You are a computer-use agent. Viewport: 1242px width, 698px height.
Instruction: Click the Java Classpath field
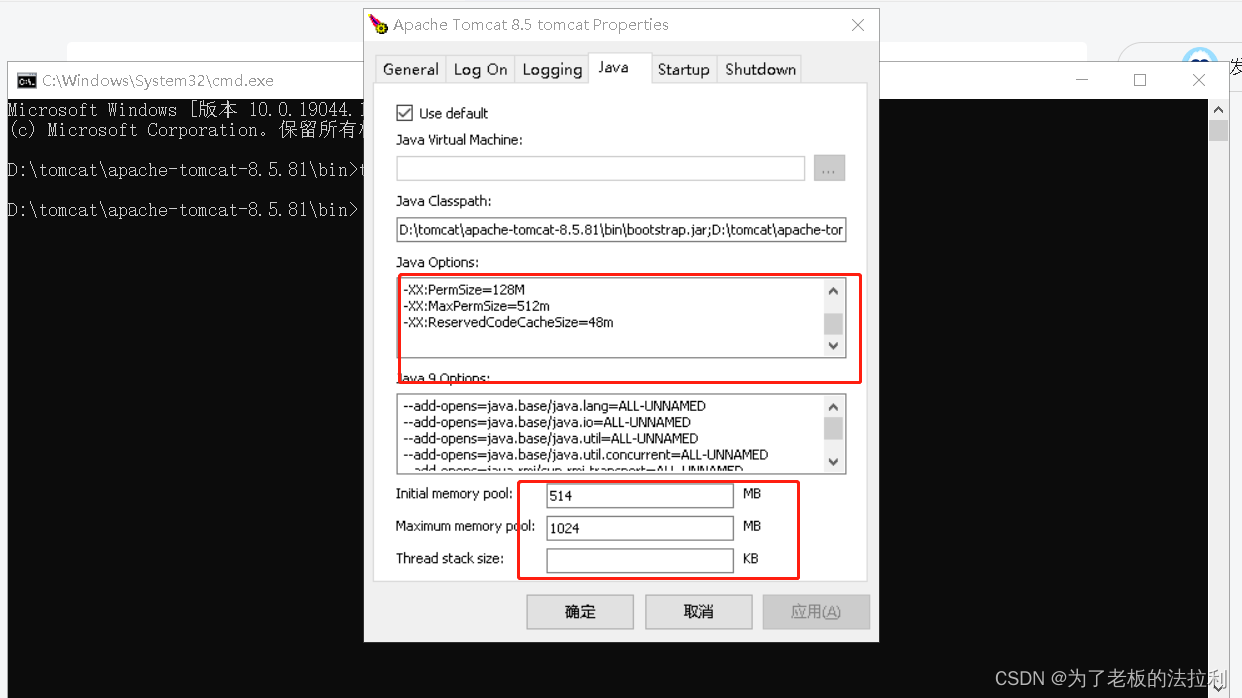pos(621,230)
